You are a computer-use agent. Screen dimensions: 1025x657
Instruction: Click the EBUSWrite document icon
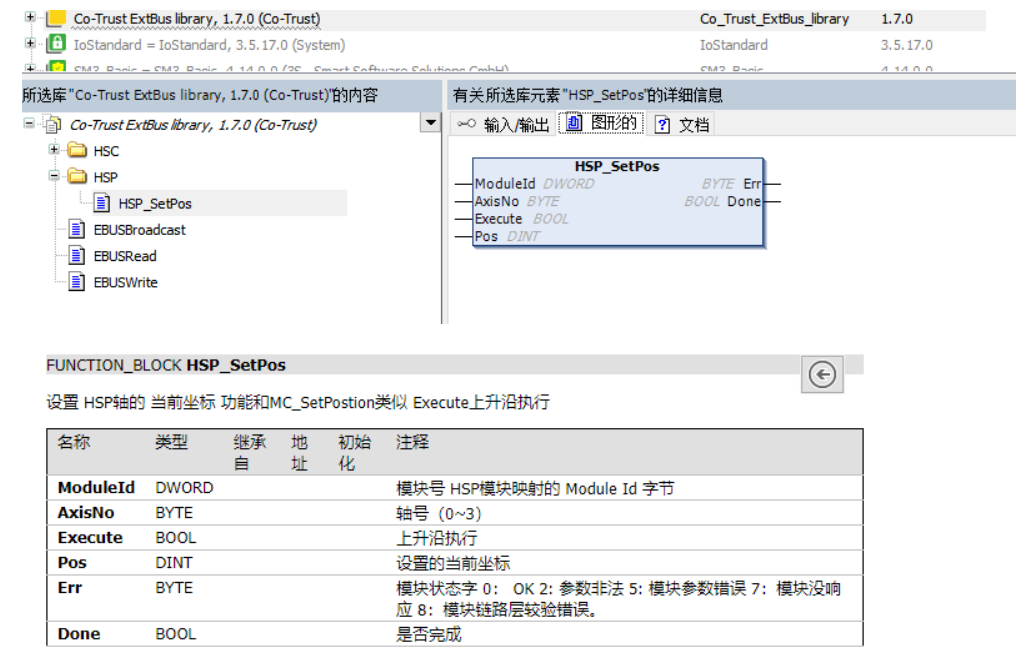pyautogui.click(x=76, y=282)
